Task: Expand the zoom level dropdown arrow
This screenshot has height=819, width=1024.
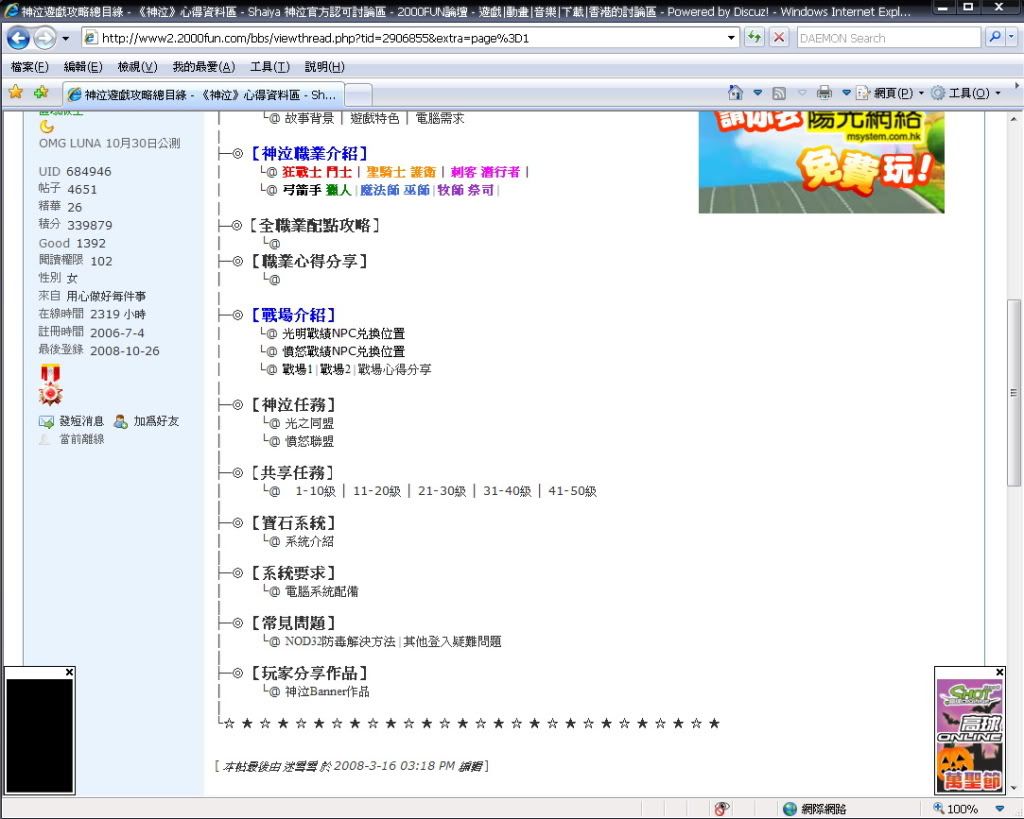Action: point(998,808)
